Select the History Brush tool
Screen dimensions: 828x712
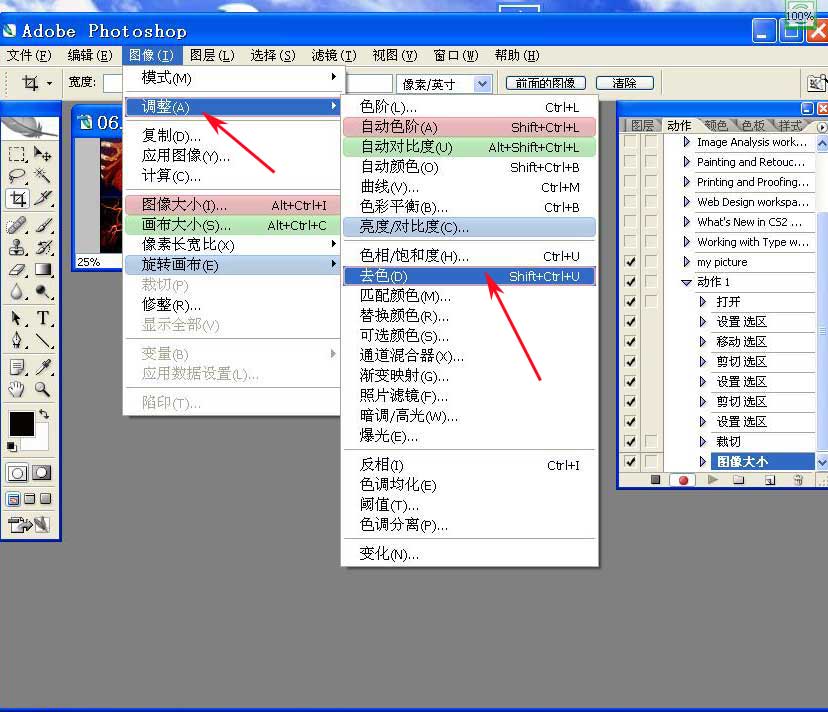(x=42, y=247)
